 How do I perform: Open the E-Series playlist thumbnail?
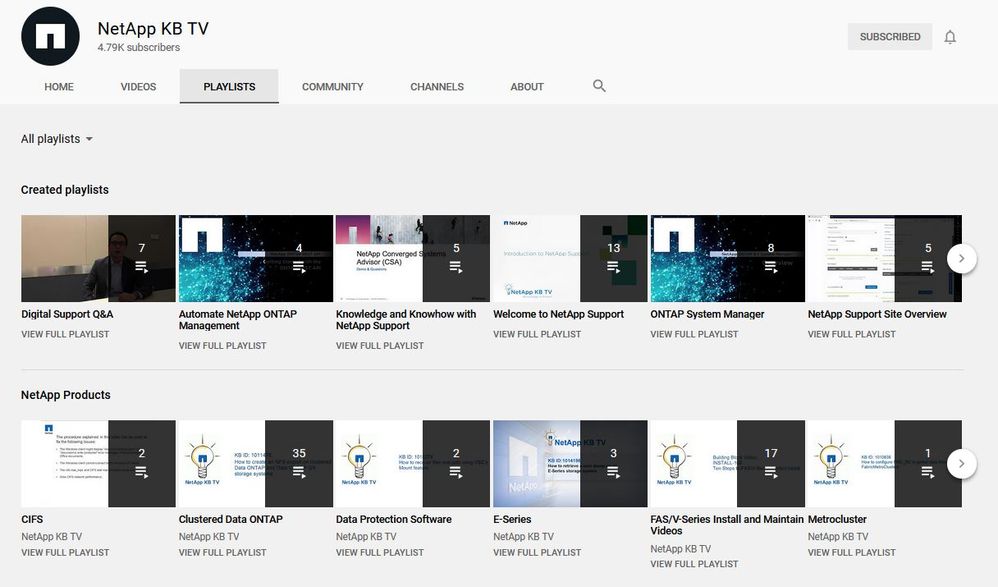570,463
